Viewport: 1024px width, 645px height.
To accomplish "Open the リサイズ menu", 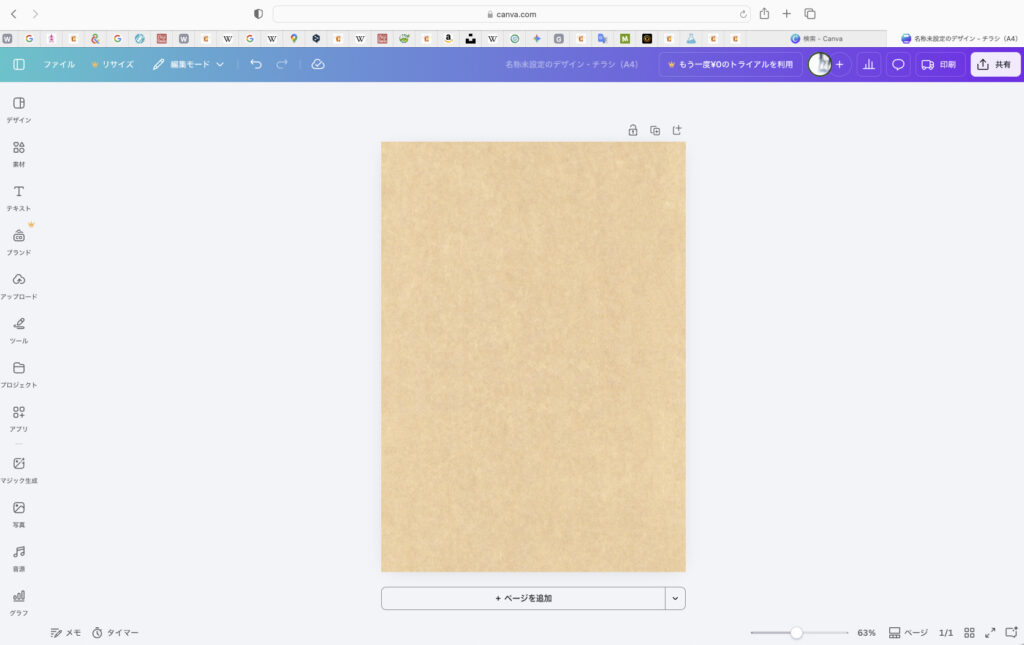I will point(112,64).
